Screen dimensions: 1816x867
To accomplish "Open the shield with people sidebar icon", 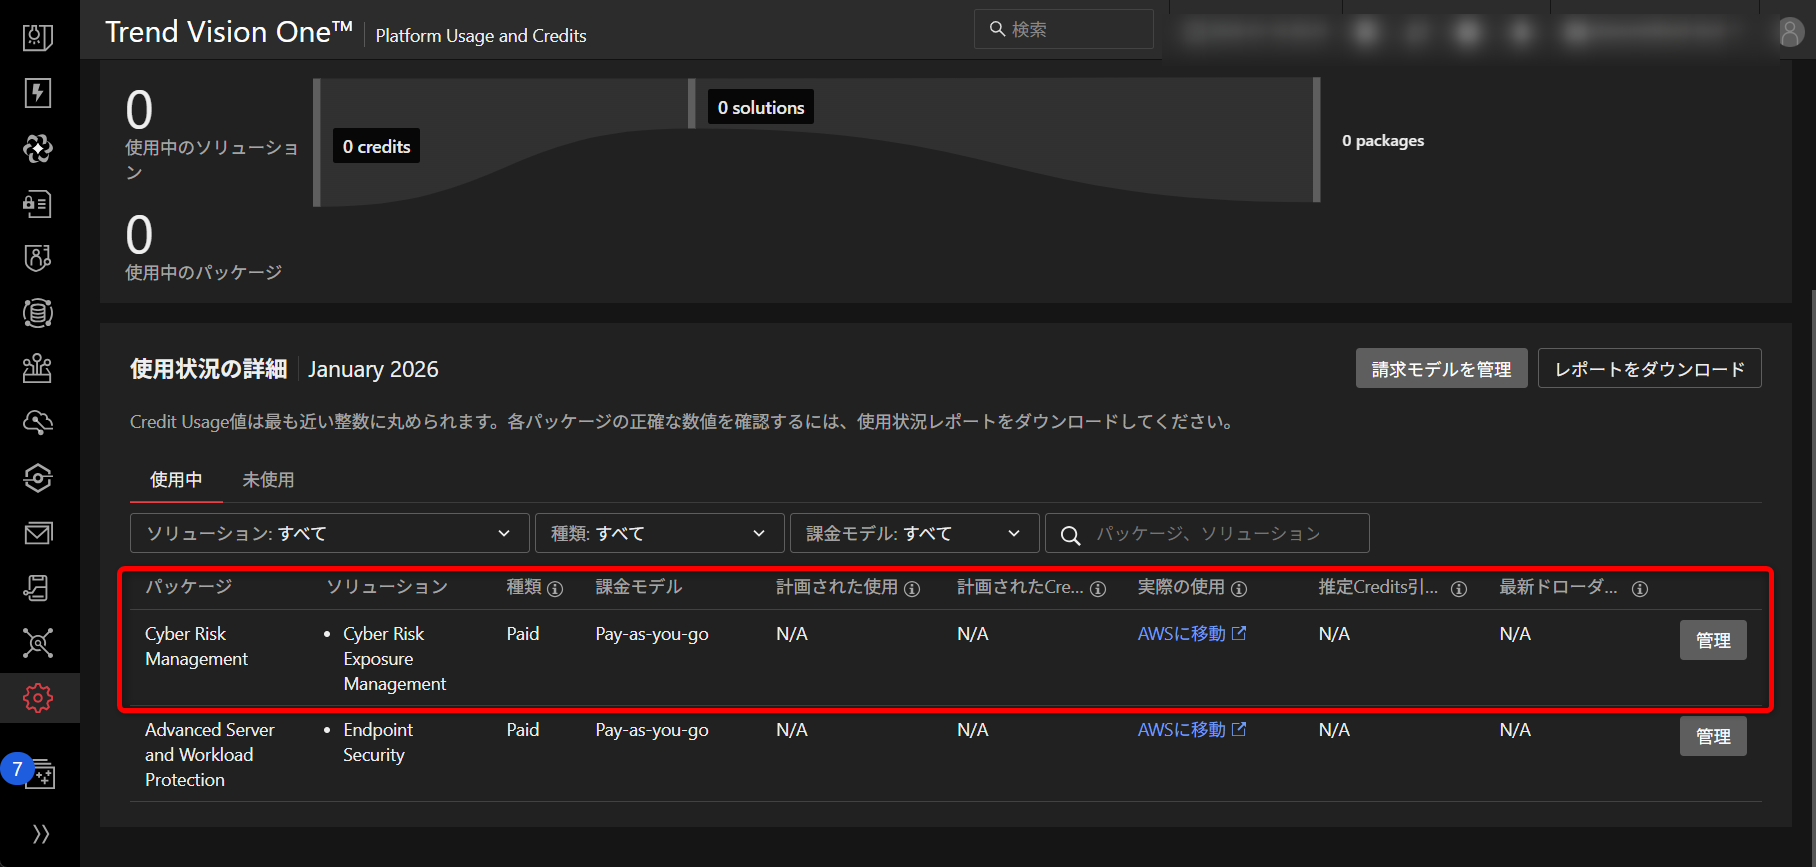I will click(38, 258).
